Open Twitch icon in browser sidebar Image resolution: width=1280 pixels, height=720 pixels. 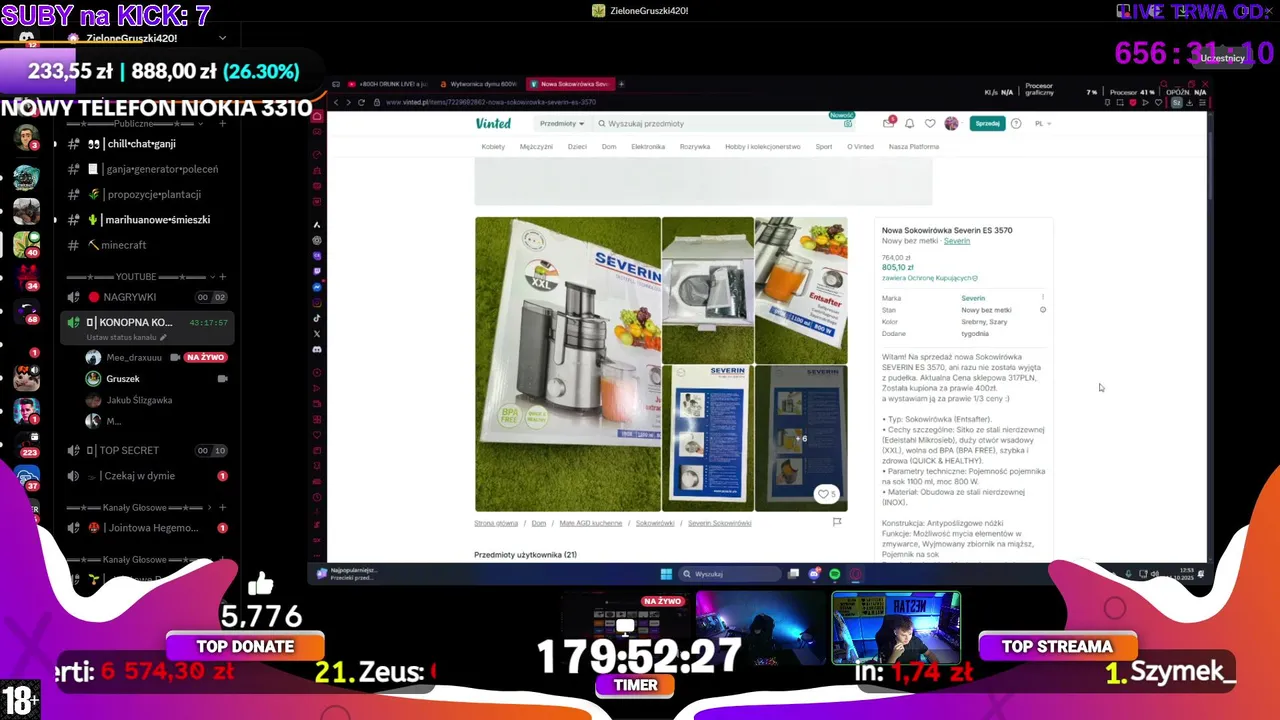point(317,271)
